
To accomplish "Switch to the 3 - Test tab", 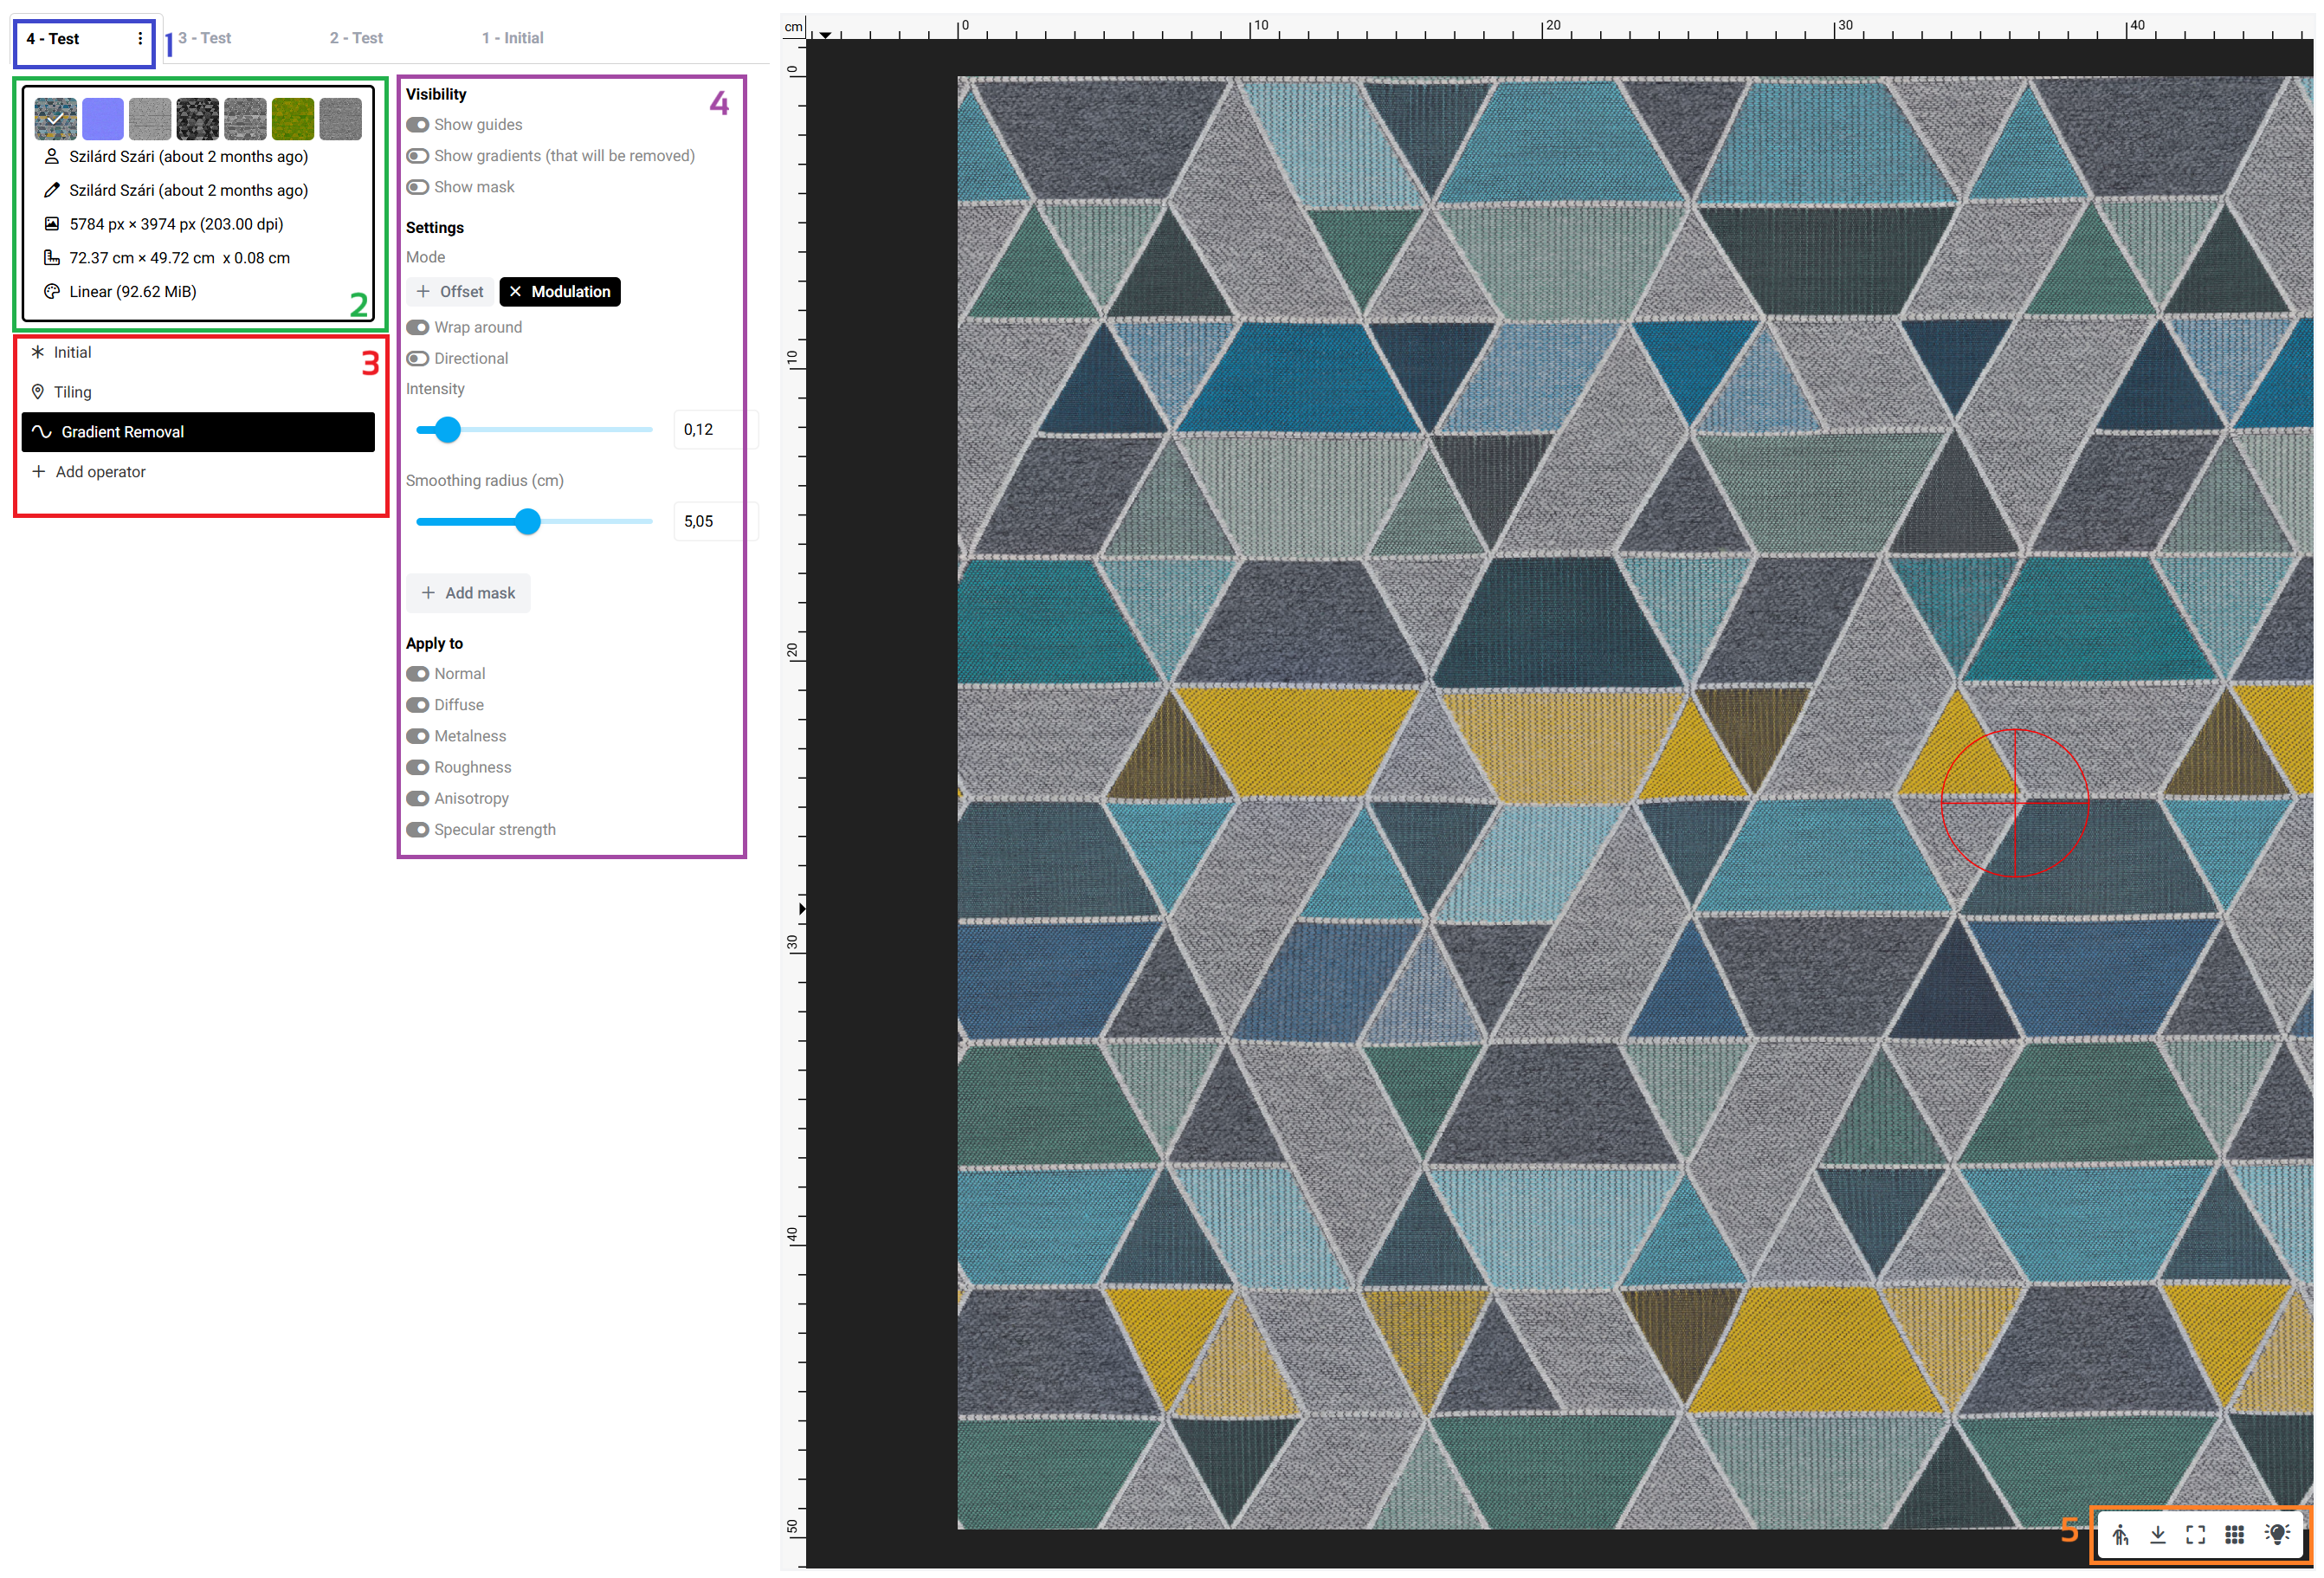I will 204,38.
